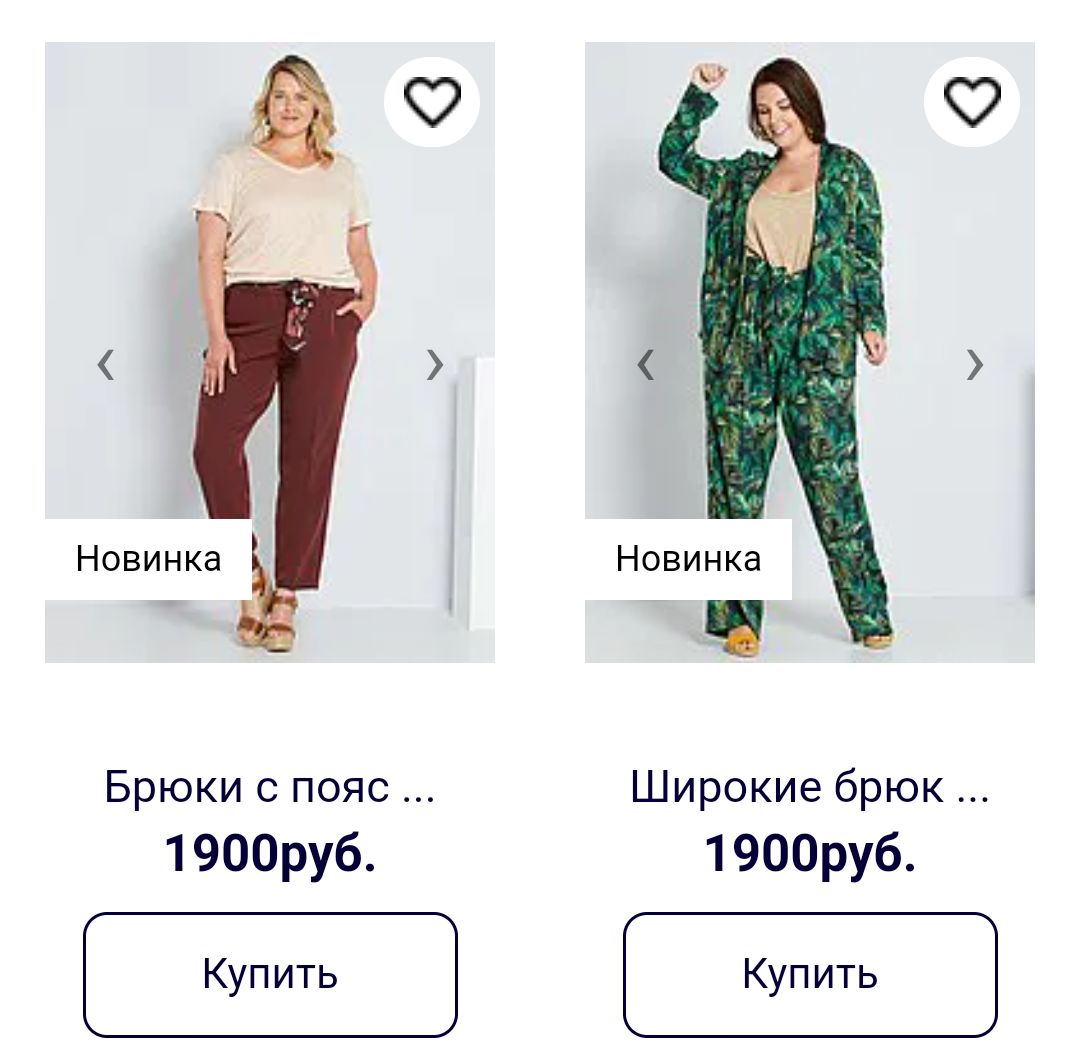1080x1055 pixels.
Task: Click the burgundy trousers product image
Action: (x=270, y=353)
